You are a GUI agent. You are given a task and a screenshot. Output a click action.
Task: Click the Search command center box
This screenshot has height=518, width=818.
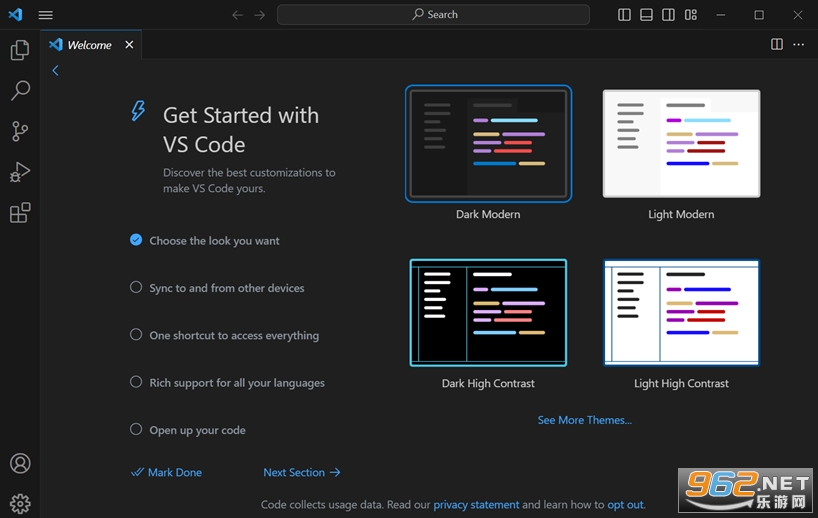(434, 15)
